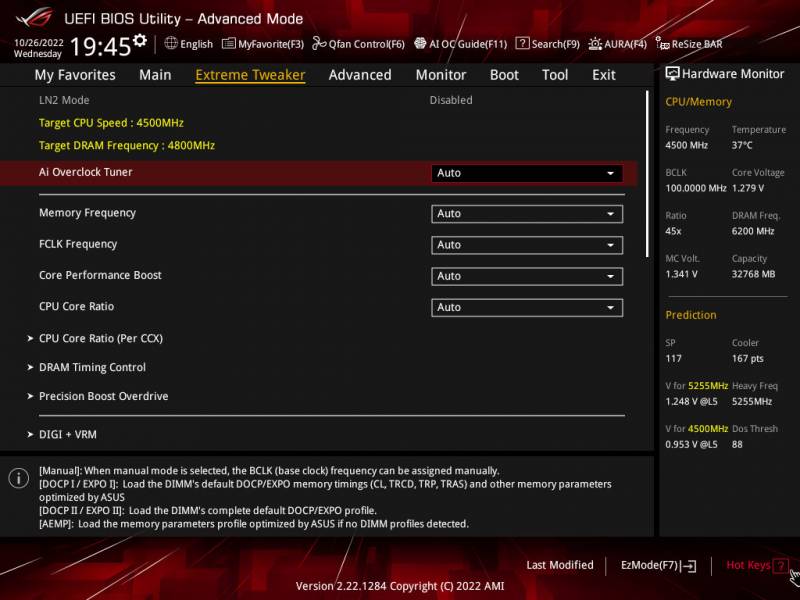Open the Ai Overclock Tuner dropdown
The image size is (800, 600).
tap(527, 173)
